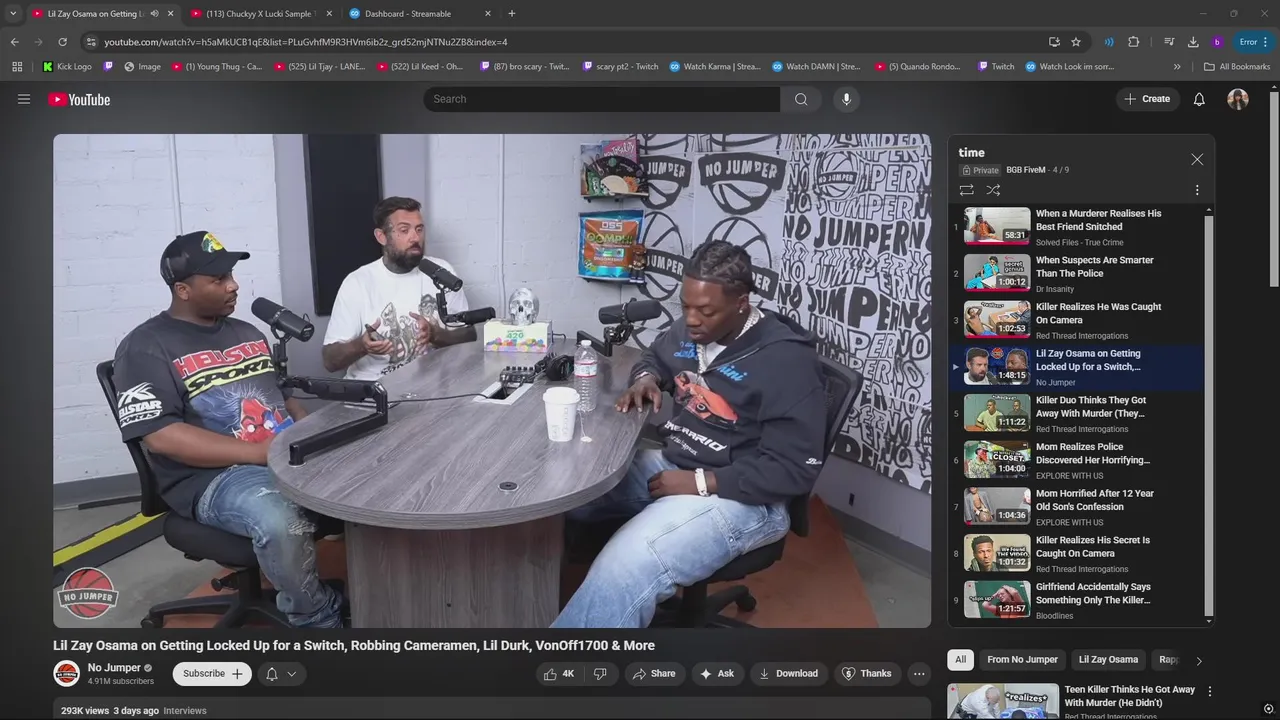Bookmark this page with star icon
1280x720 pixels.
point(1076,42)
